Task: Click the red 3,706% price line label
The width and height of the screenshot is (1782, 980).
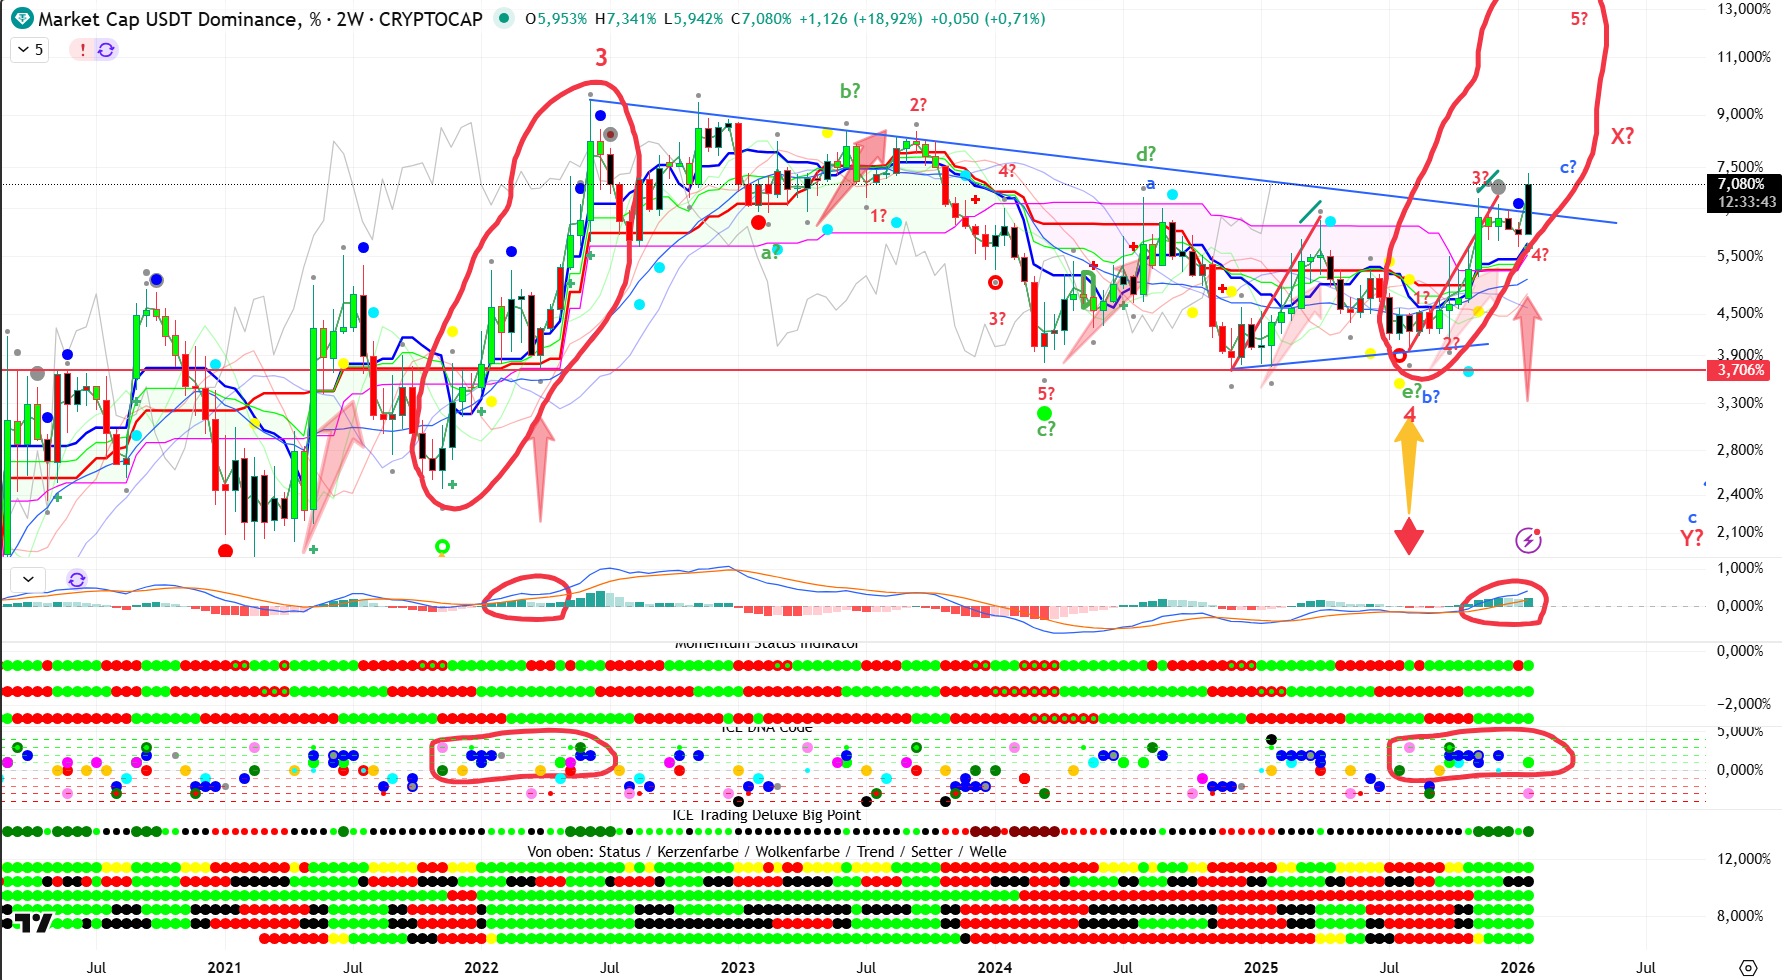Action: pos(1741,370)
